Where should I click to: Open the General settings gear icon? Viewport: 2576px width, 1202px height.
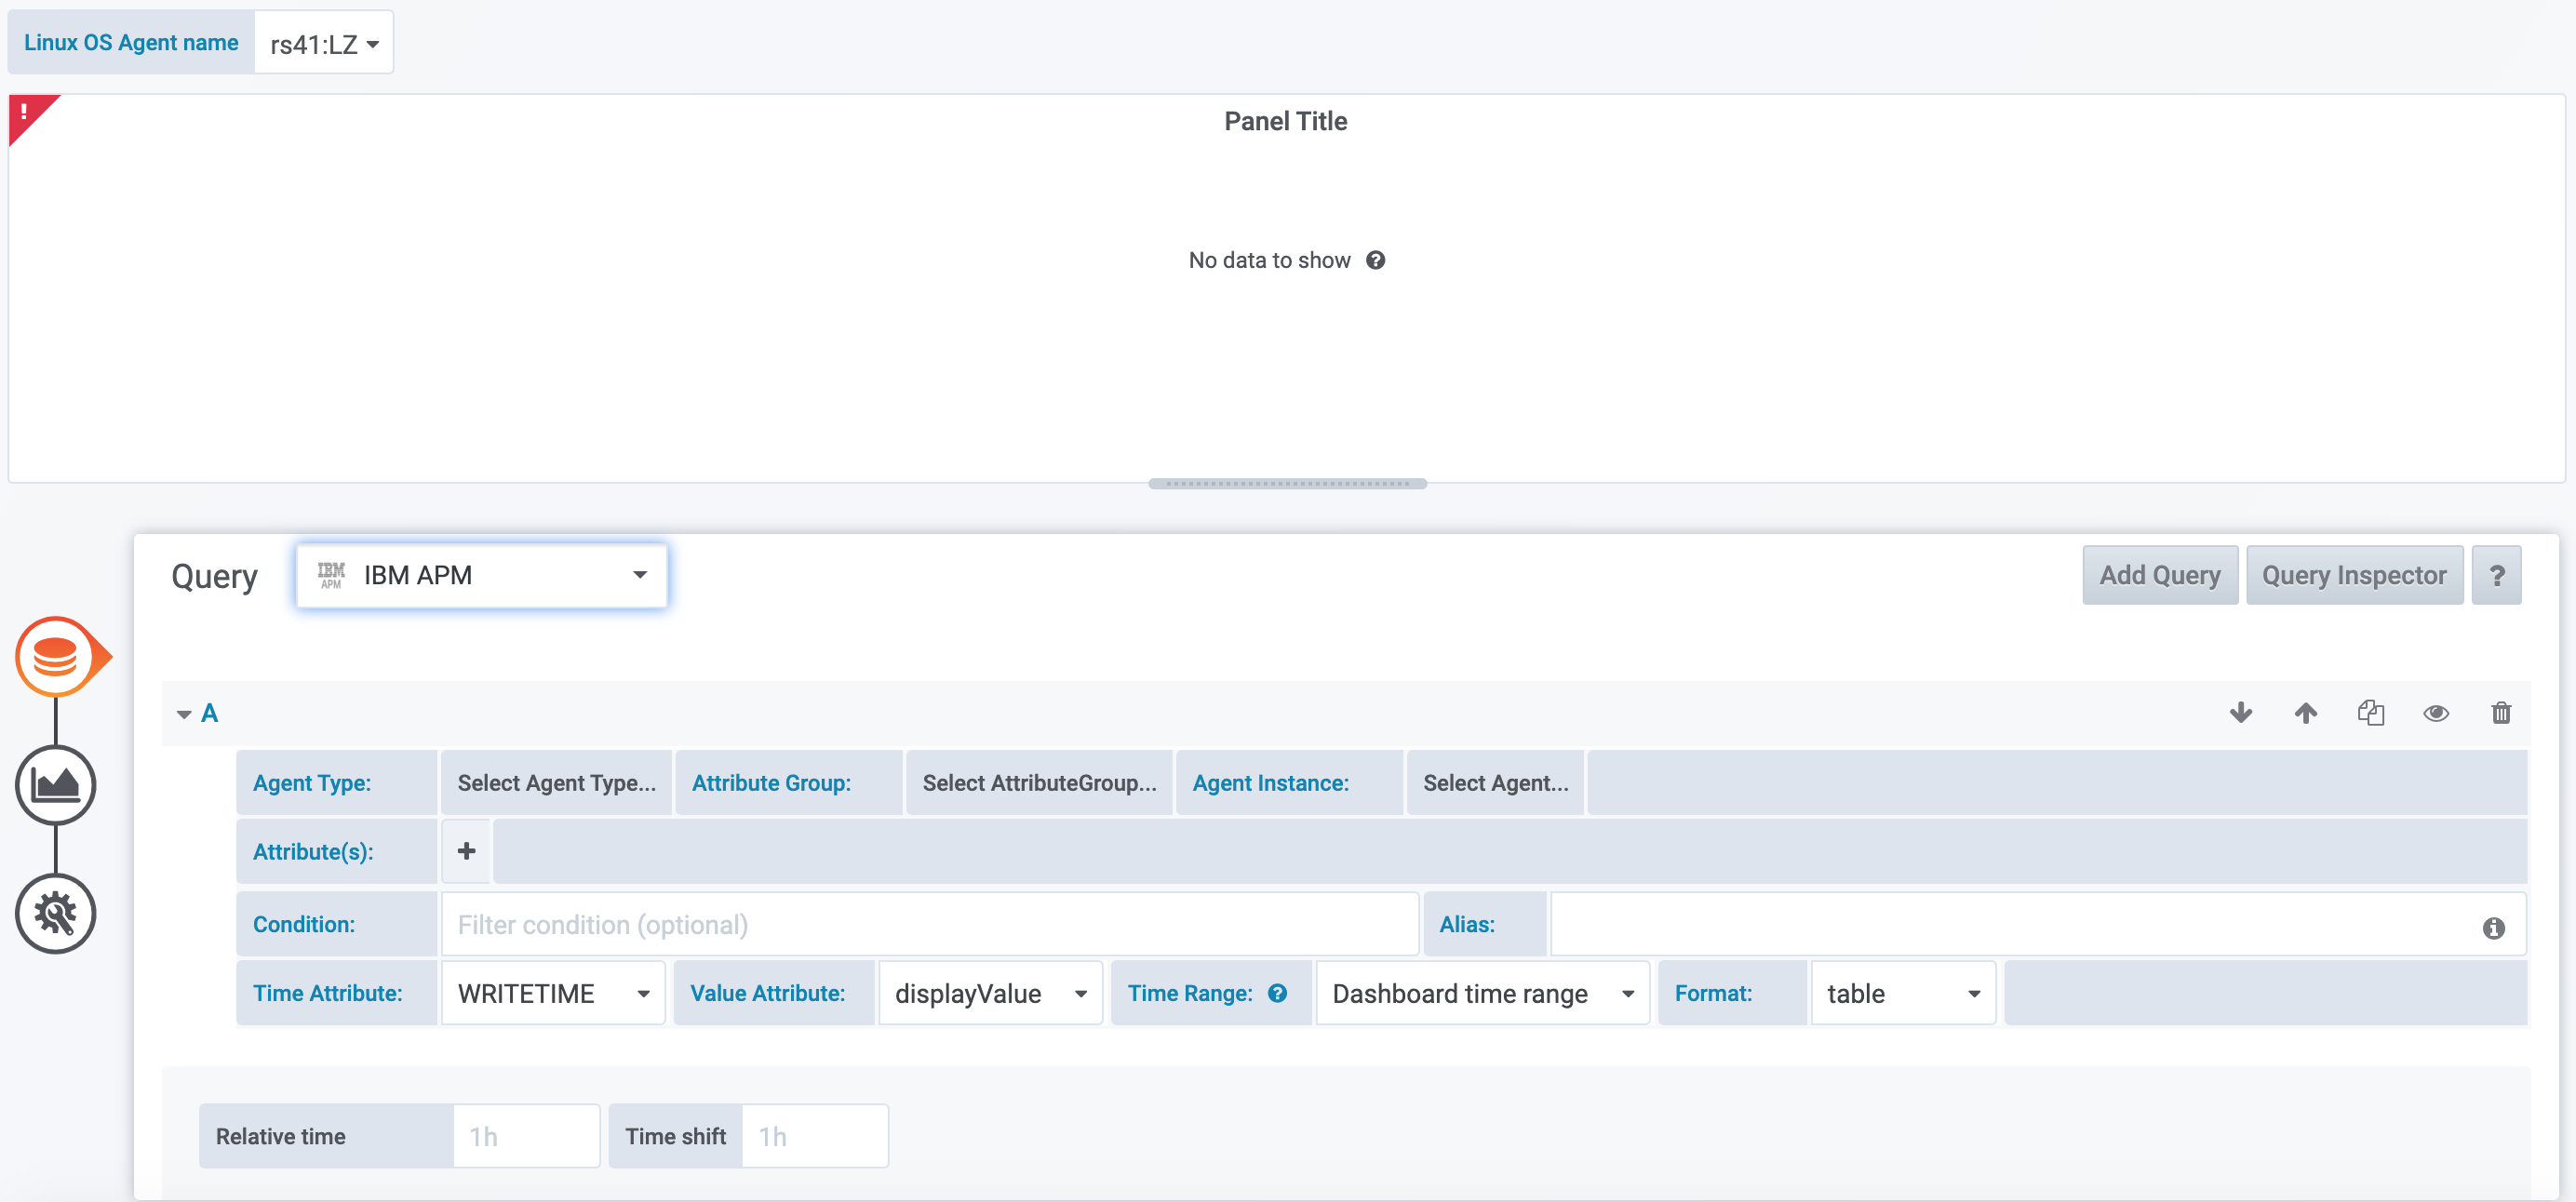coord(55,913)
